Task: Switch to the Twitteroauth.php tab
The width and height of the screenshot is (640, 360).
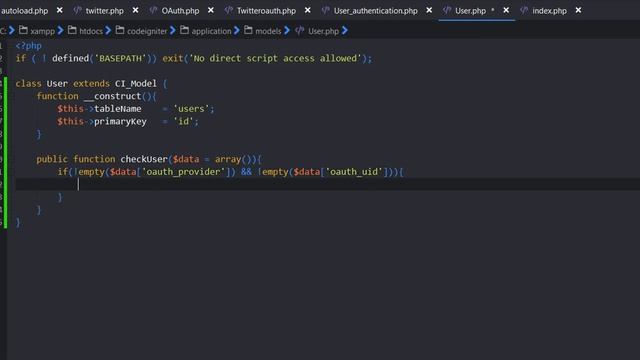Action: (266, 11)
